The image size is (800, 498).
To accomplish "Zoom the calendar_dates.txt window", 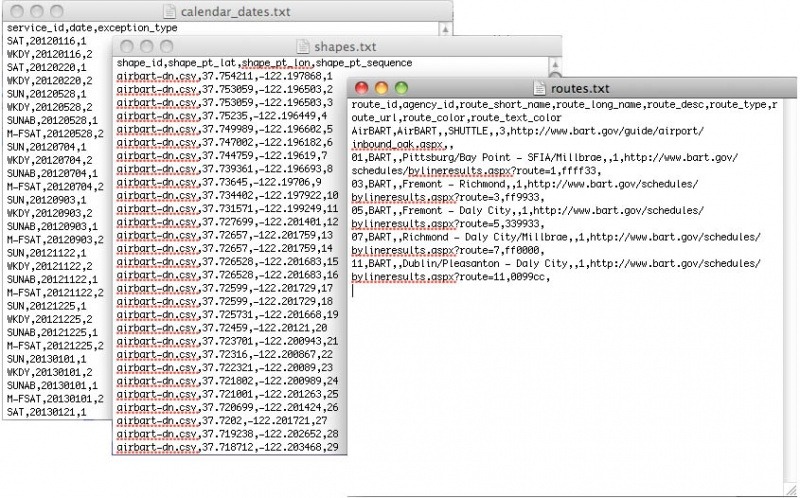I will 57,11.
